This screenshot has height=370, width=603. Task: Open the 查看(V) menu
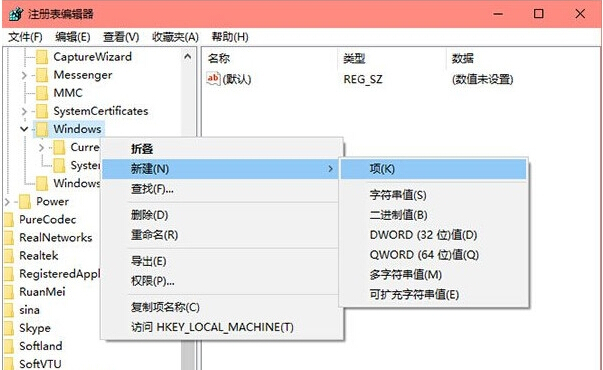121,37
